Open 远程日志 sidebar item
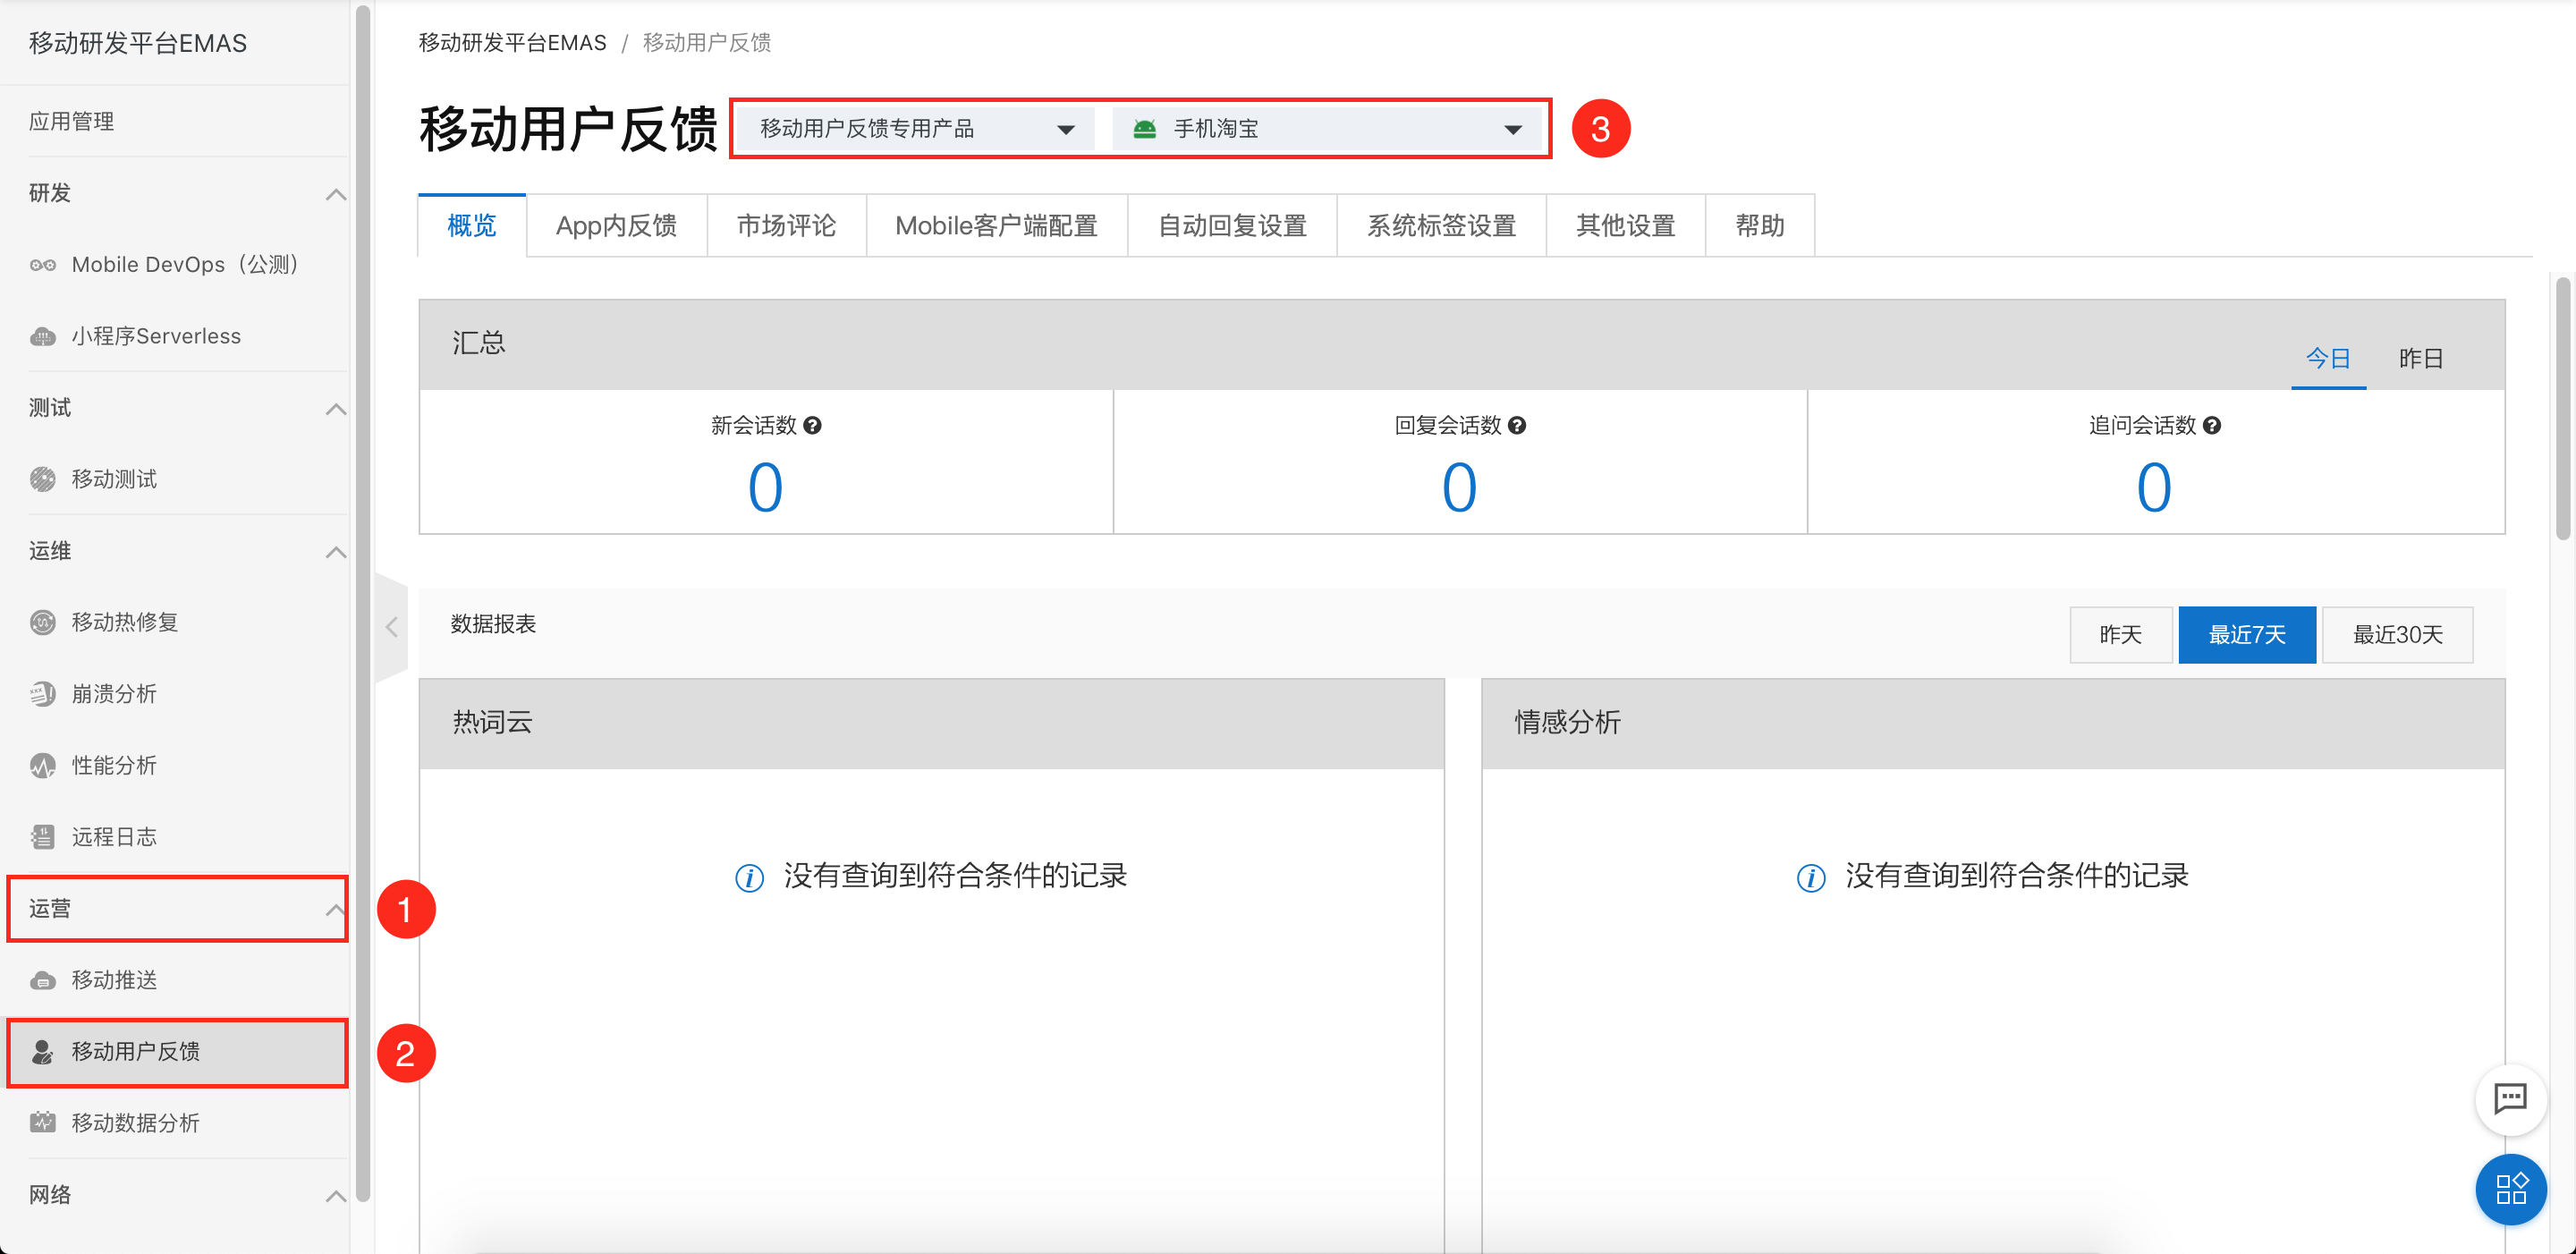Screen dimensions: 2576x1254 [x=174, y=837]
